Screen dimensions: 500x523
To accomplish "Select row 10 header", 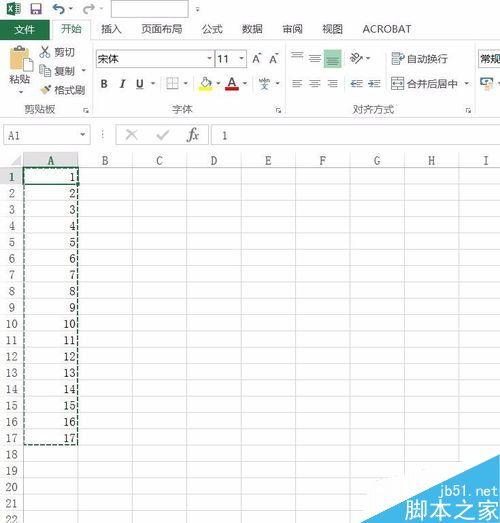I will [x=12, y=323].
